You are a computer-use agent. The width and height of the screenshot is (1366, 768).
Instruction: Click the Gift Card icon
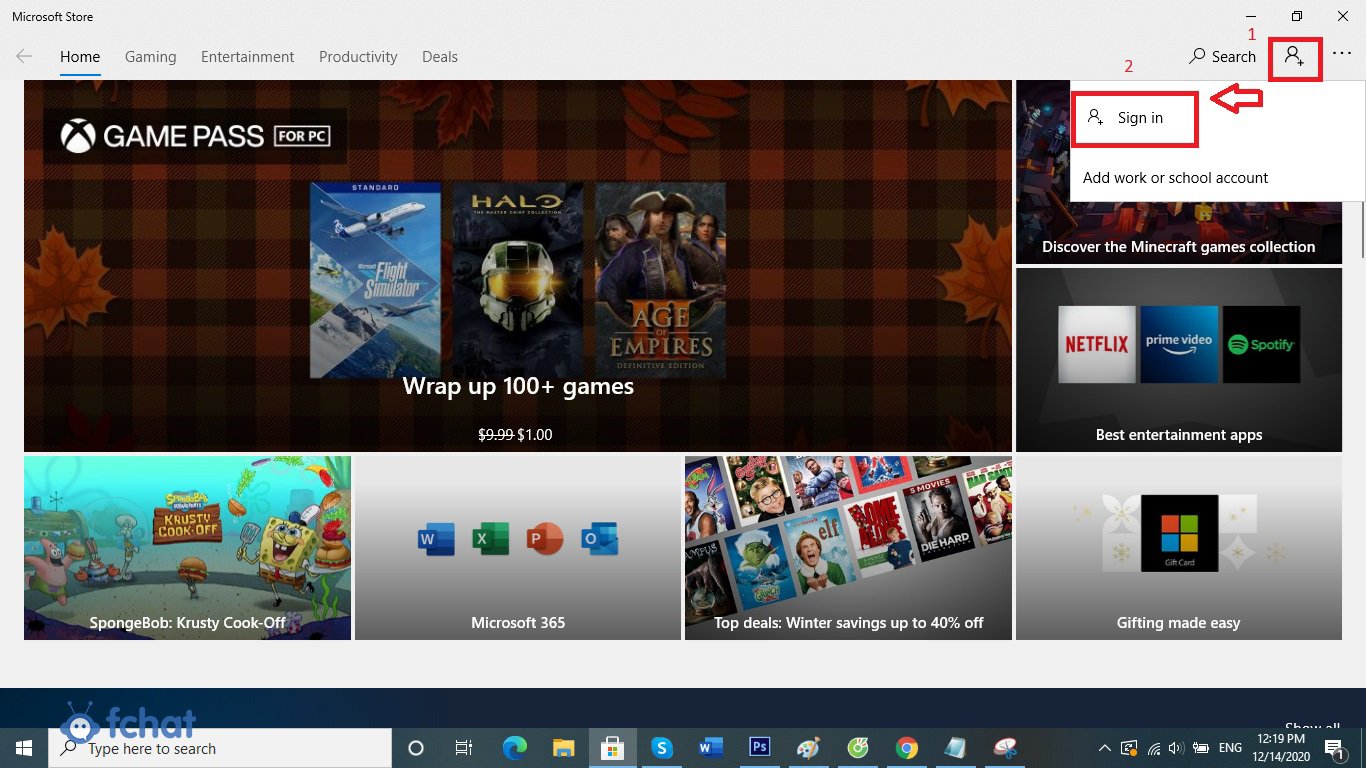tap(1179, 533)
